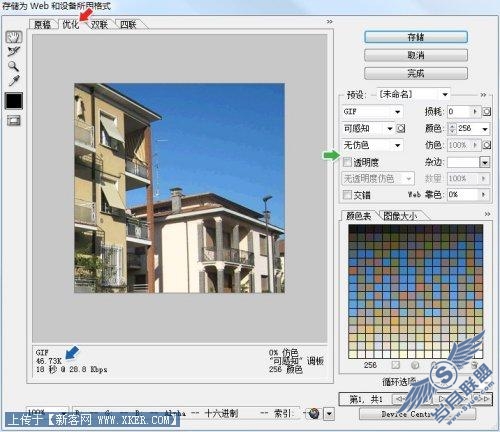The height and width of the screenshot is (432, 500).
Task: Click the 0% 仿色 info text
Action: coord(283,353)
